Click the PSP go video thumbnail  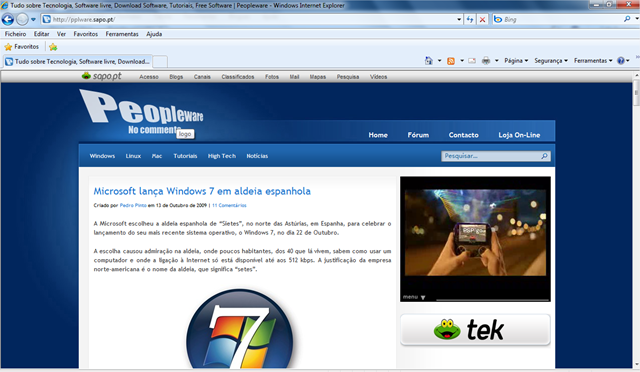(475, 232)
